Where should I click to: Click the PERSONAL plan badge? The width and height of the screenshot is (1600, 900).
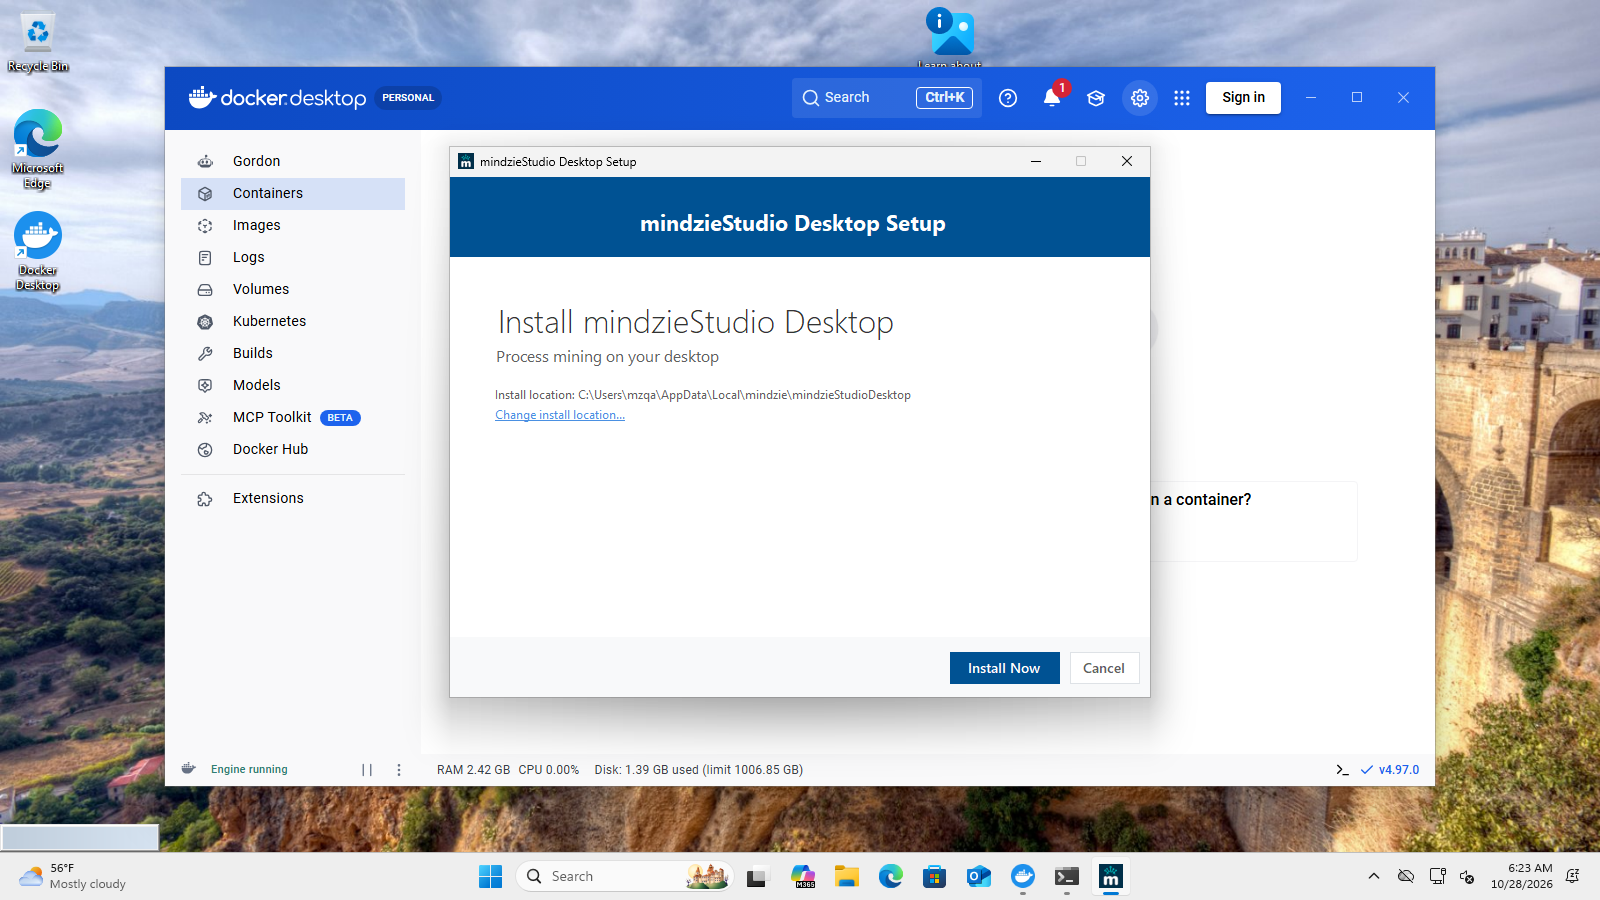[x=408, y=98]
